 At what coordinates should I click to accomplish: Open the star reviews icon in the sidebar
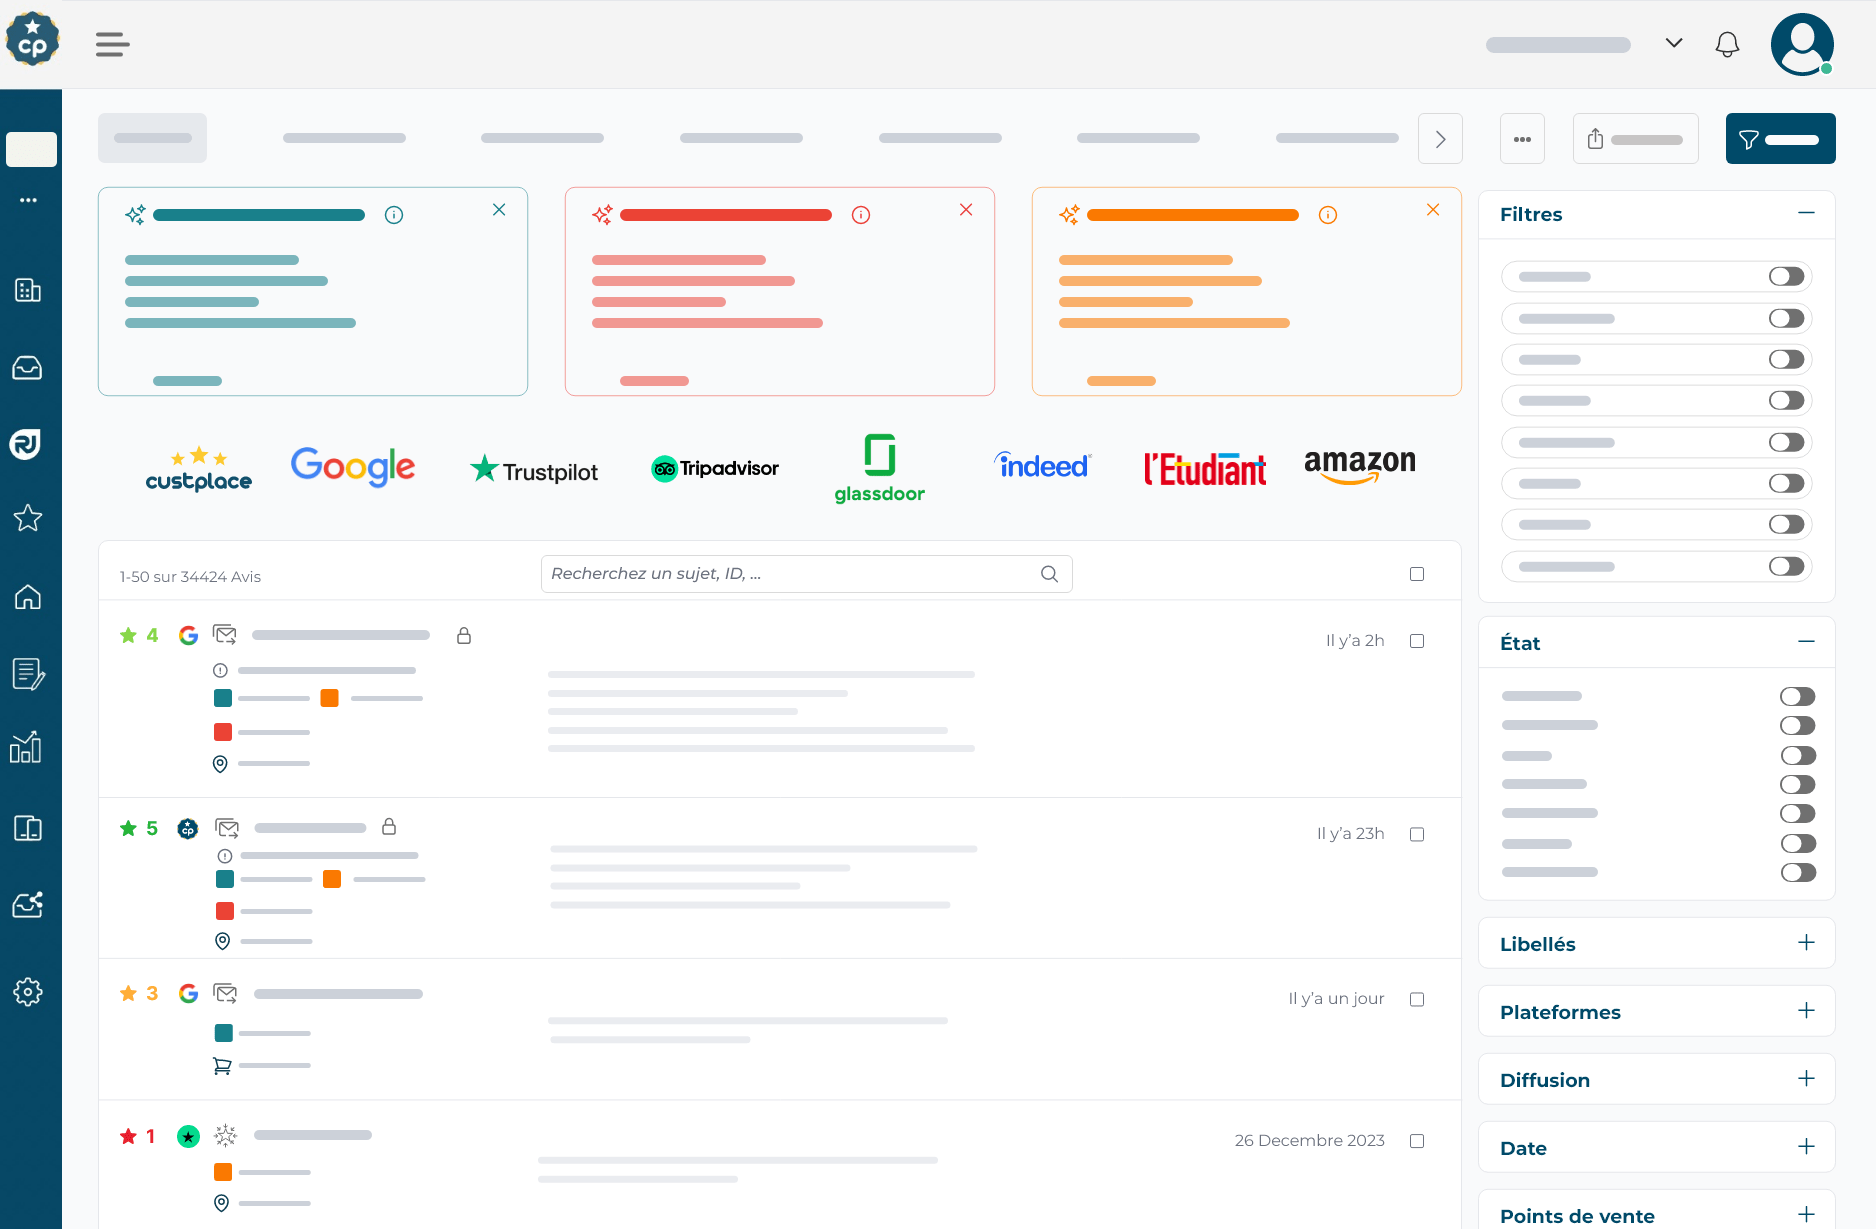click(x=28, y=518)
